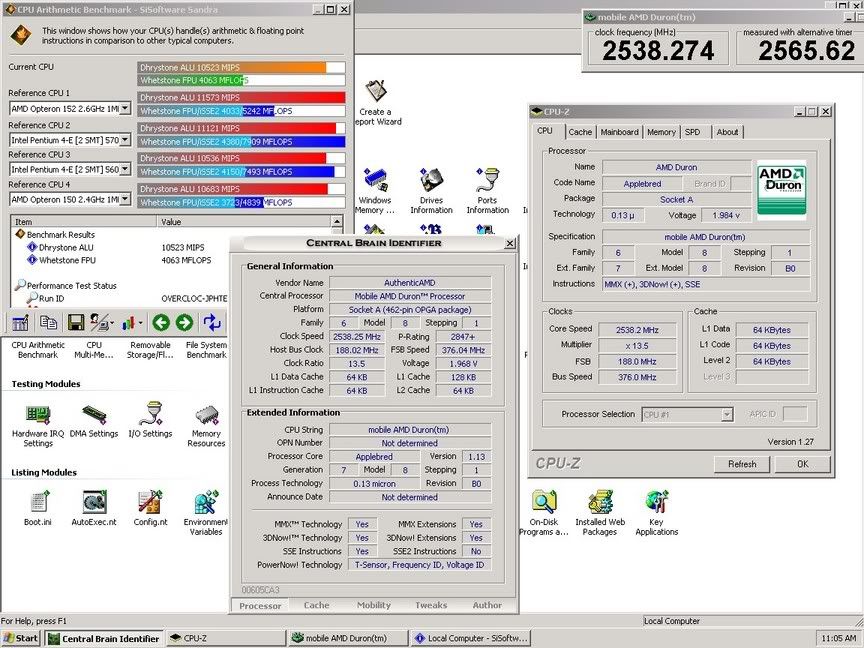
Task: Switch to CPU-Z on the taskbar
Action: pos(225,638)
